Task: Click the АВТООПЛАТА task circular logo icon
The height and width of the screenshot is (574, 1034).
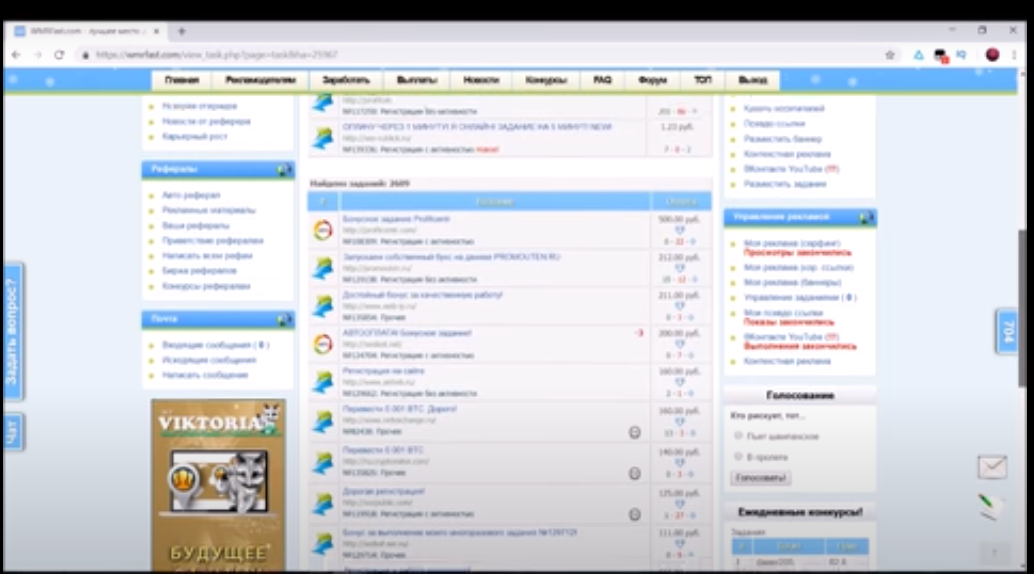Action: click(x=323, y=344)
